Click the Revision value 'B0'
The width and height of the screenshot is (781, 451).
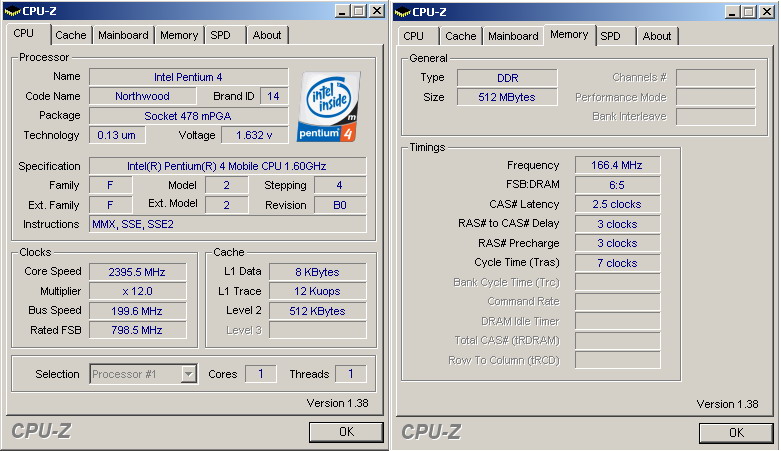point(340,205)
